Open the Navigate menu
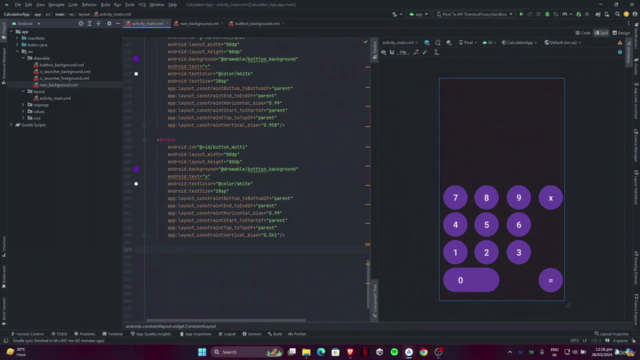This screenshot has height=360, width=640. click(56, 4)
